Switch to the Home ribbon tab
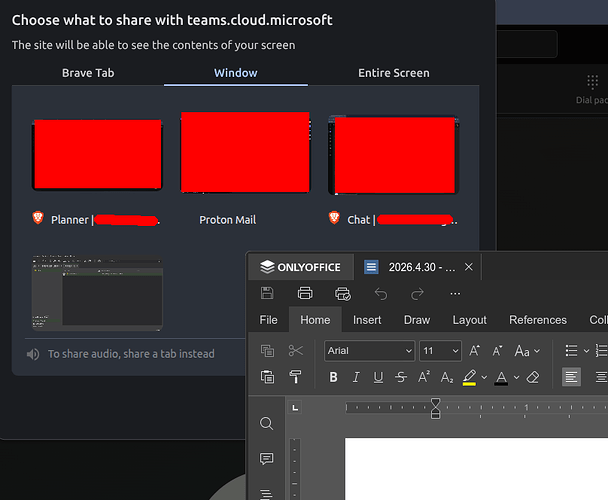The height and width of the screenshot is (500, 608). [x=315, y=320]
